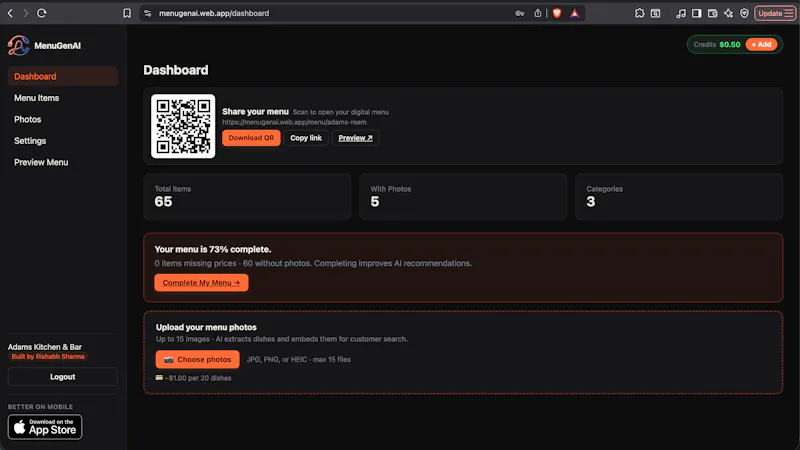Viewport: 800px width, 450px height.
Task: Click the share icon in address bar
Action: coord(538,13)
